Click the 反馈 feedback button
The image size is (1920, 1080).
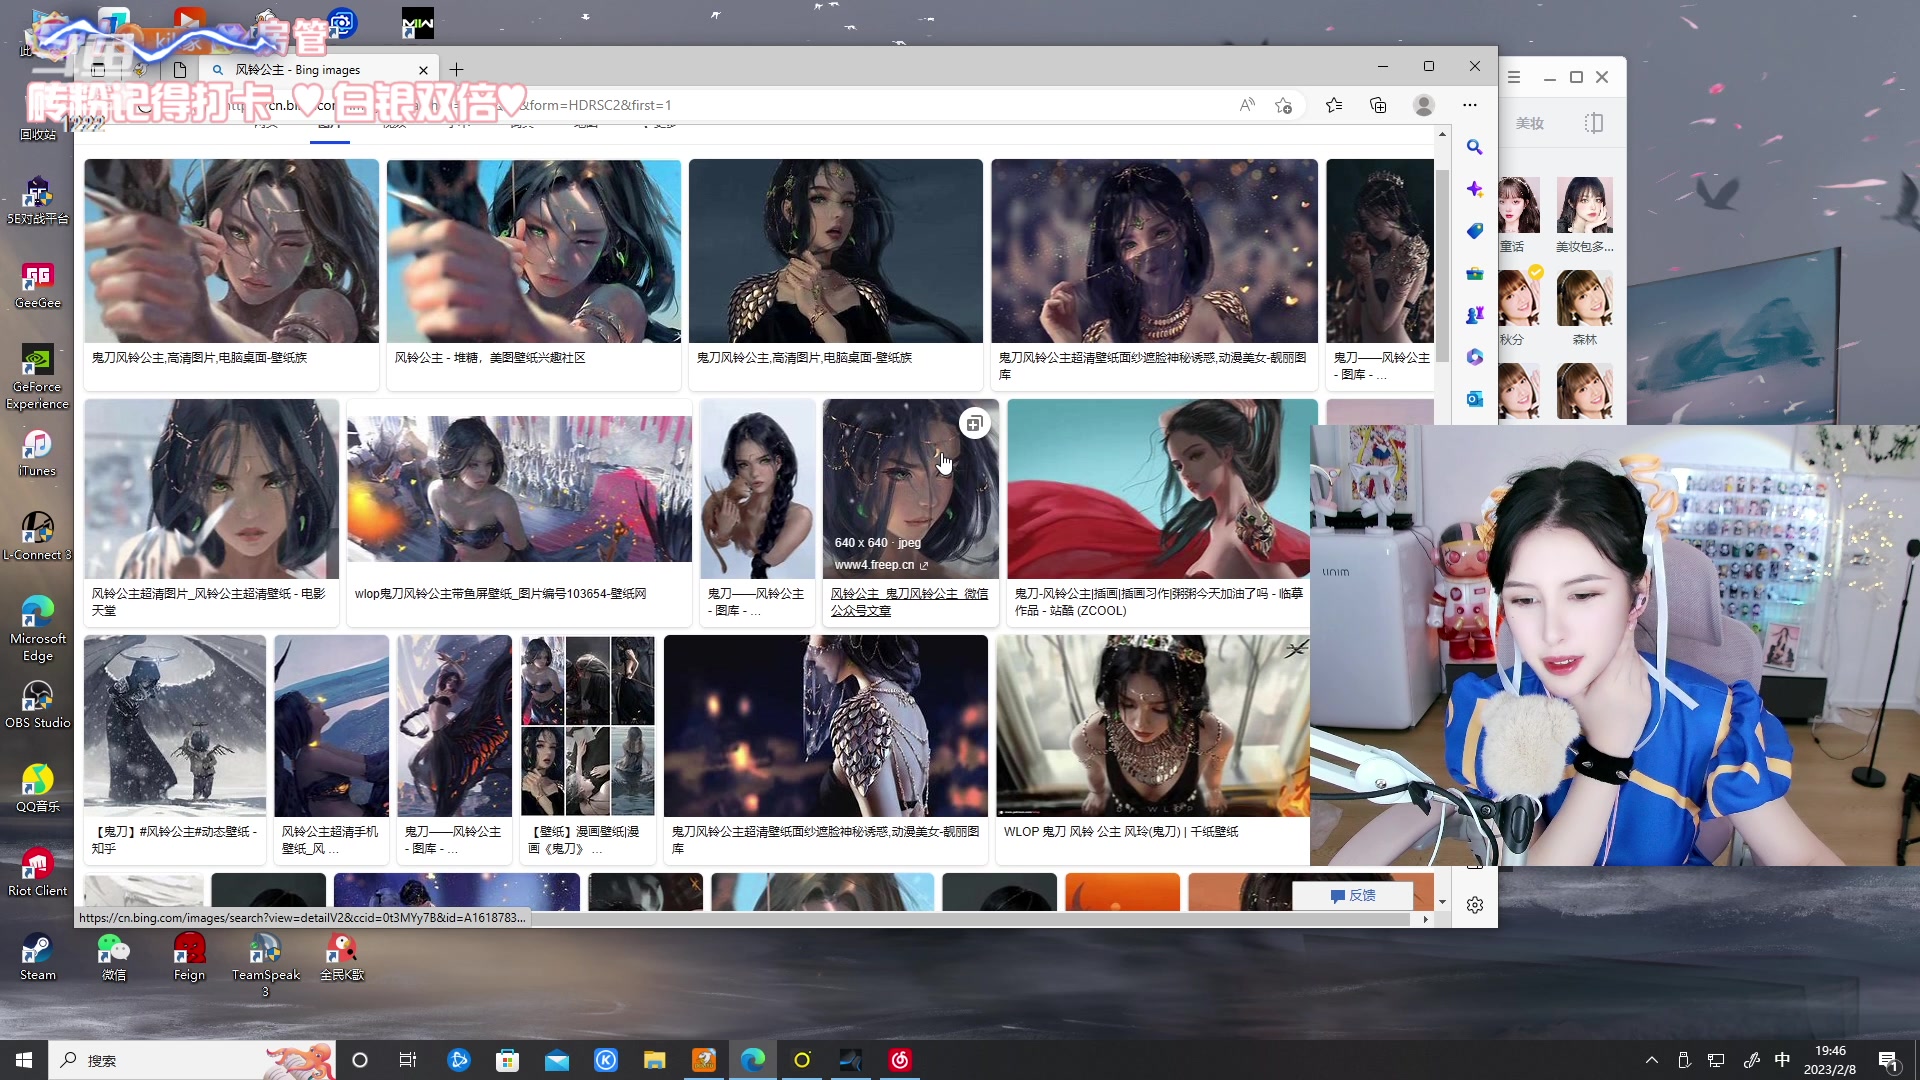click(x=1353, y=895)
